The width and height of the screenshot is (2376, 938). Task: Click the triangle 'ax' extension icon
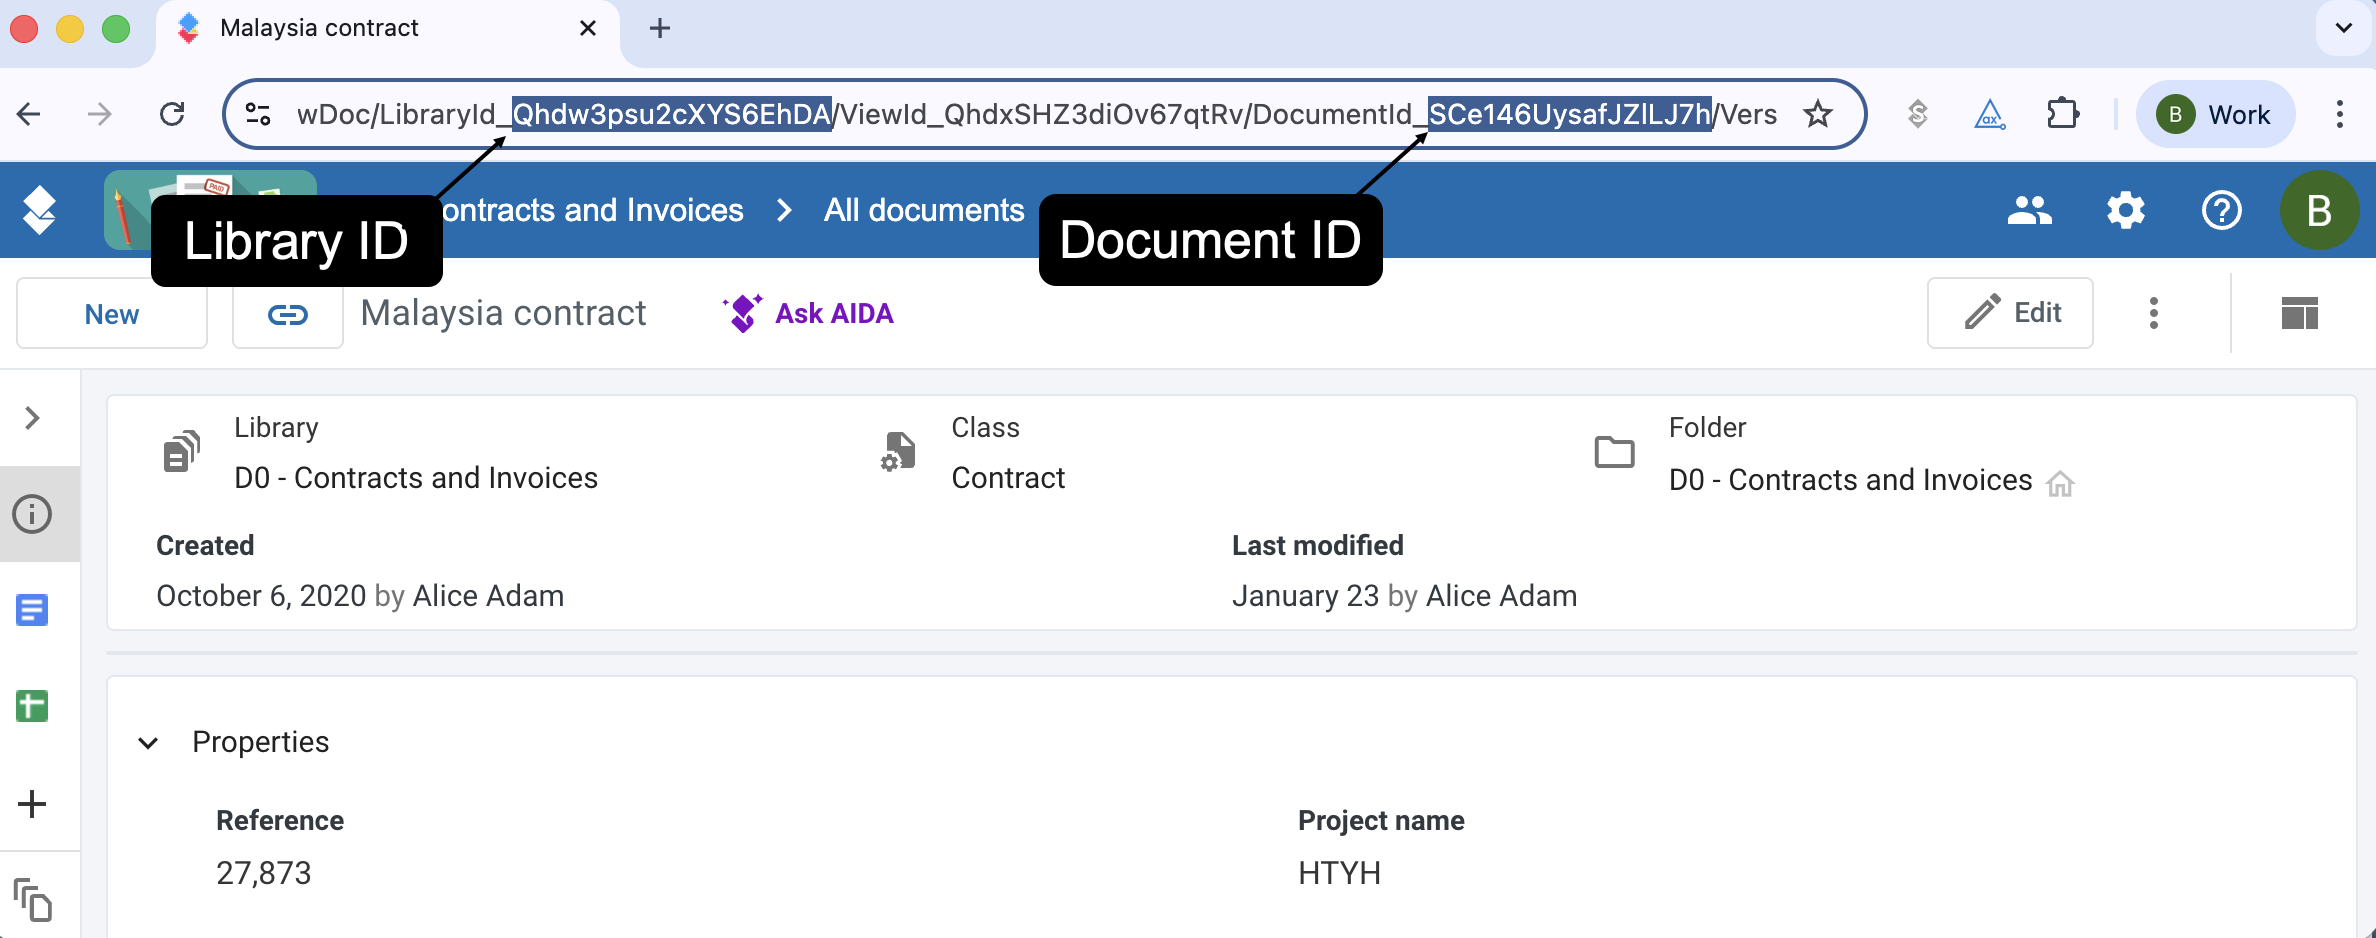click(x=1989, y=114)
